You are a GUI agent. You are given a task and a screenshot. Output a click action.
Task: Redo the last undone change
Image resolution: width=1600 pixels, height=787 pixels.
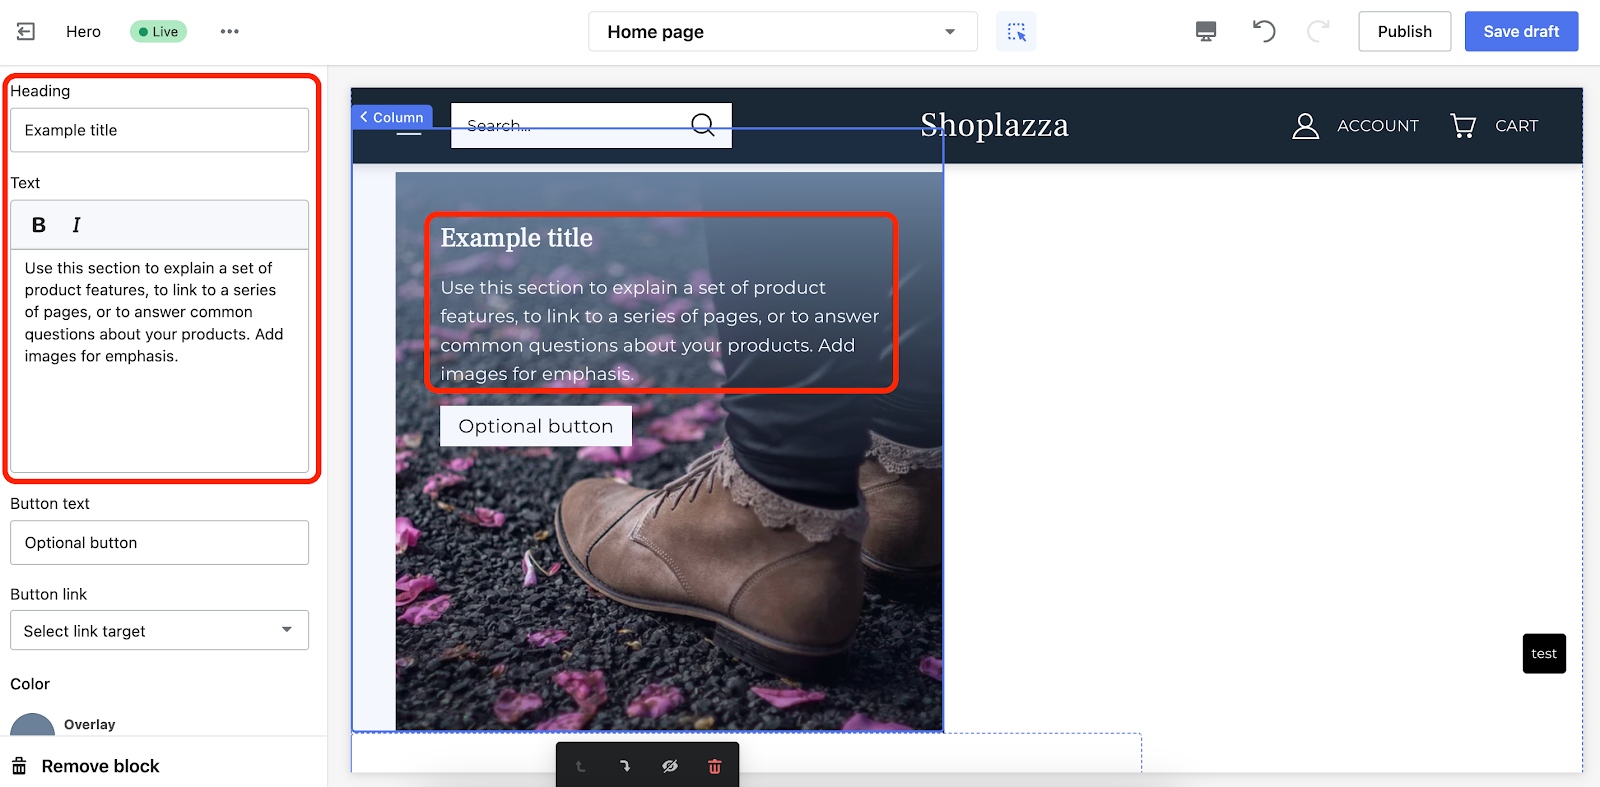(x=1319, y=31)
